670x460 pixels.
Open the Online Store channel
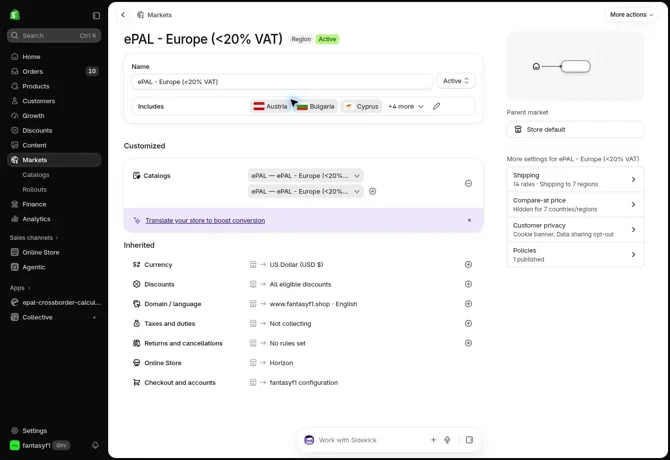(x=54, y=252)
